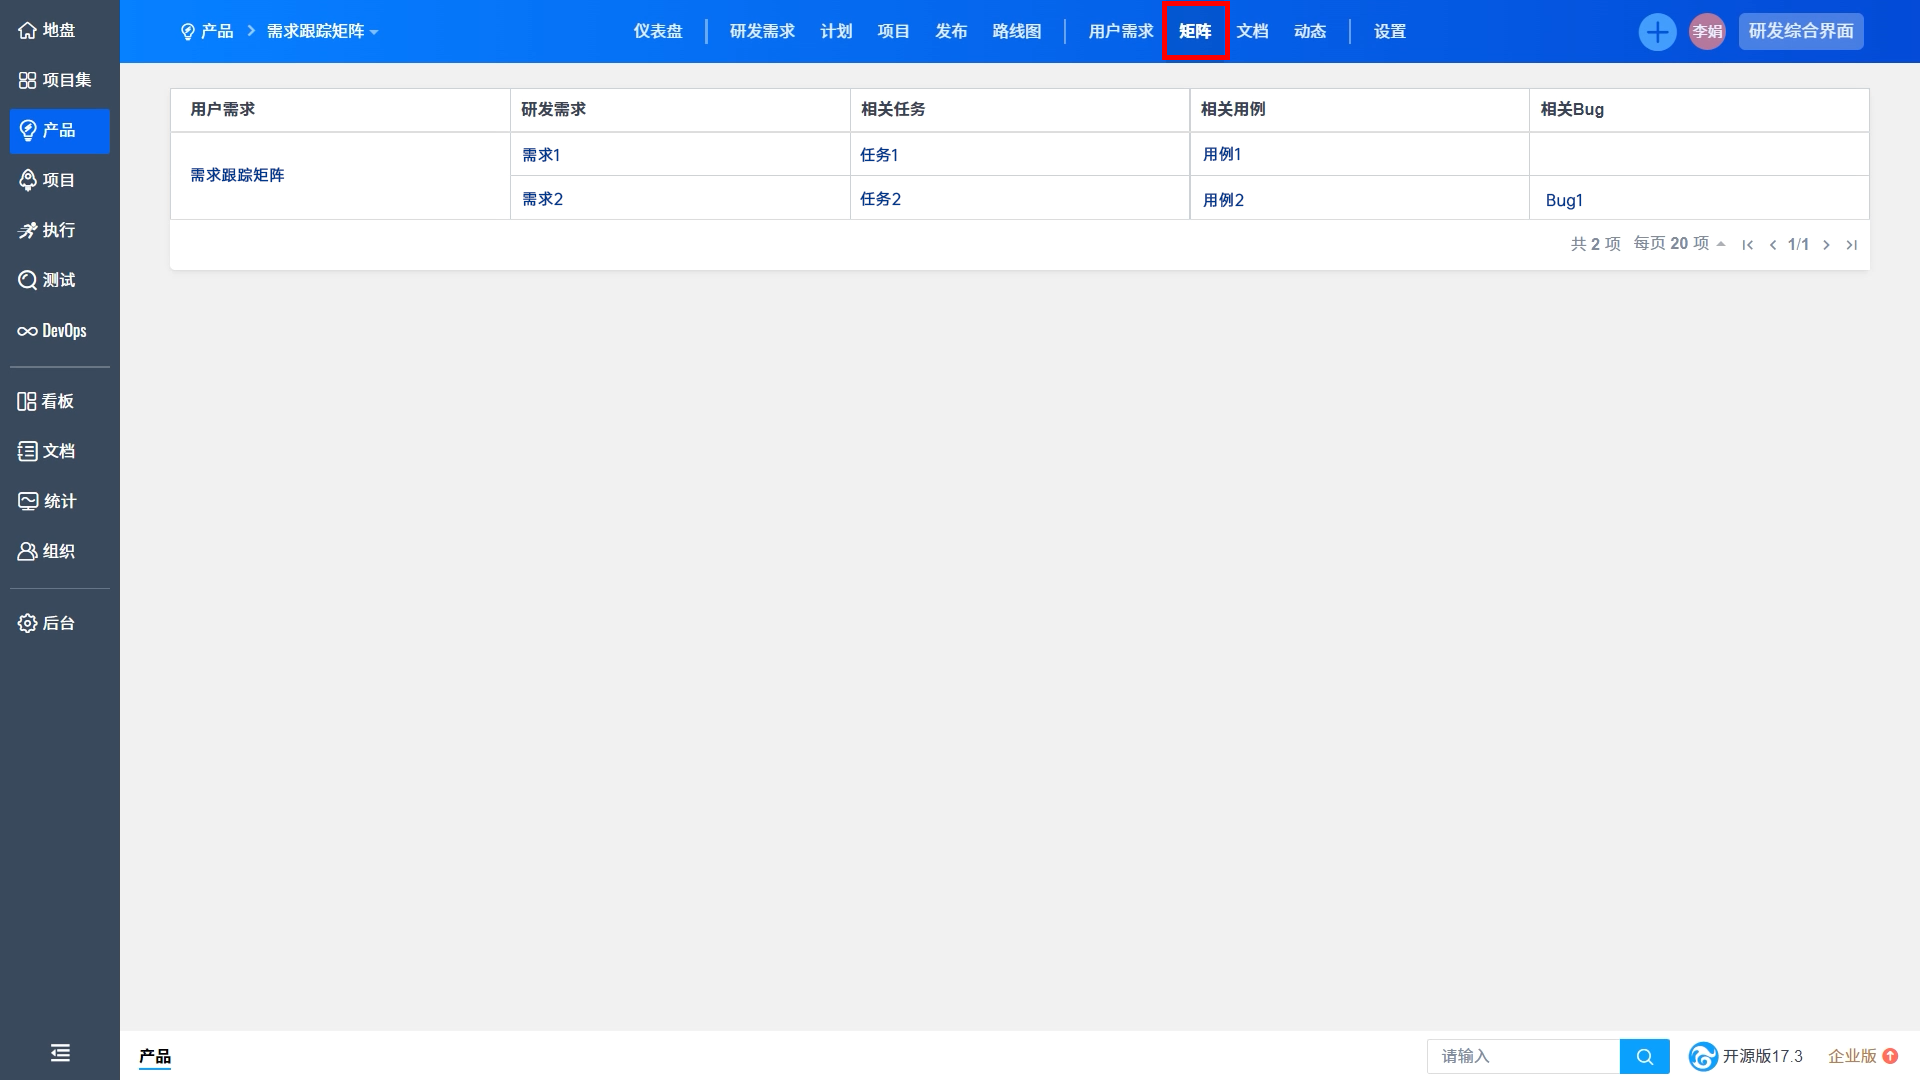Click the 执行 execution sidebar icon
Image resolution: width=1920 pixels, height=1080 pixels.
point(28,231)
